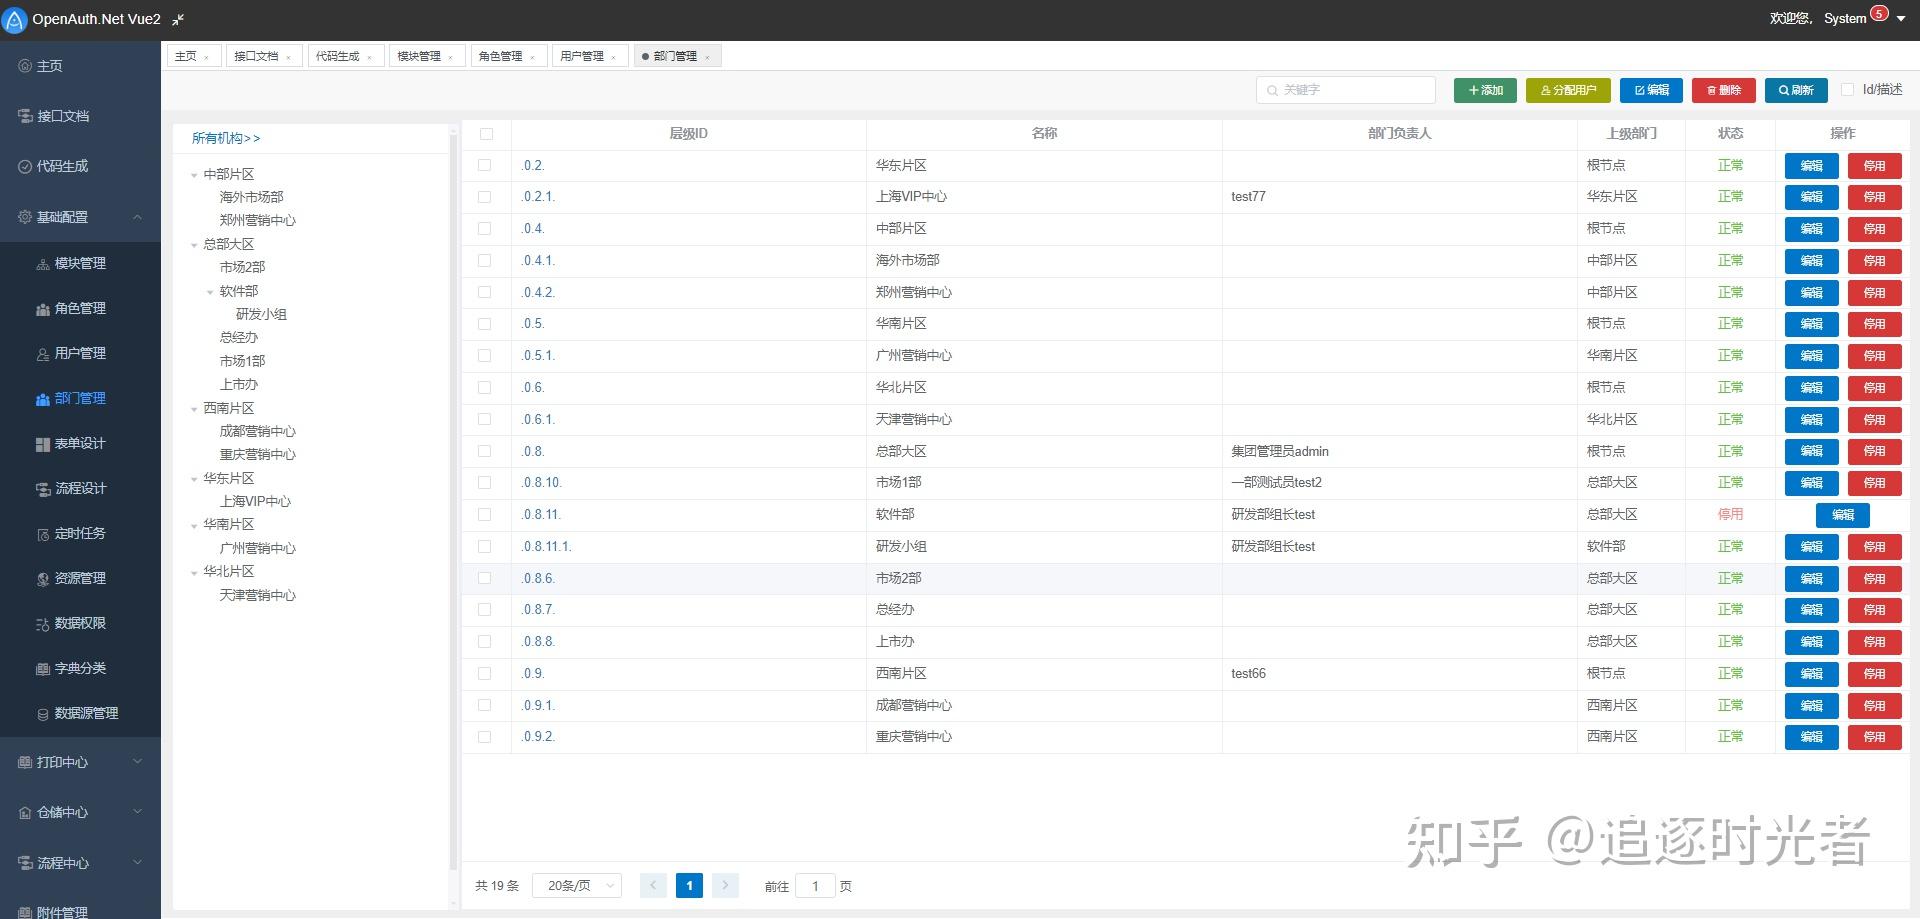This screenshot has height=919, width=1920.
Task: Switch to the 角色管理 tab
Action: [x=500, y=55]
